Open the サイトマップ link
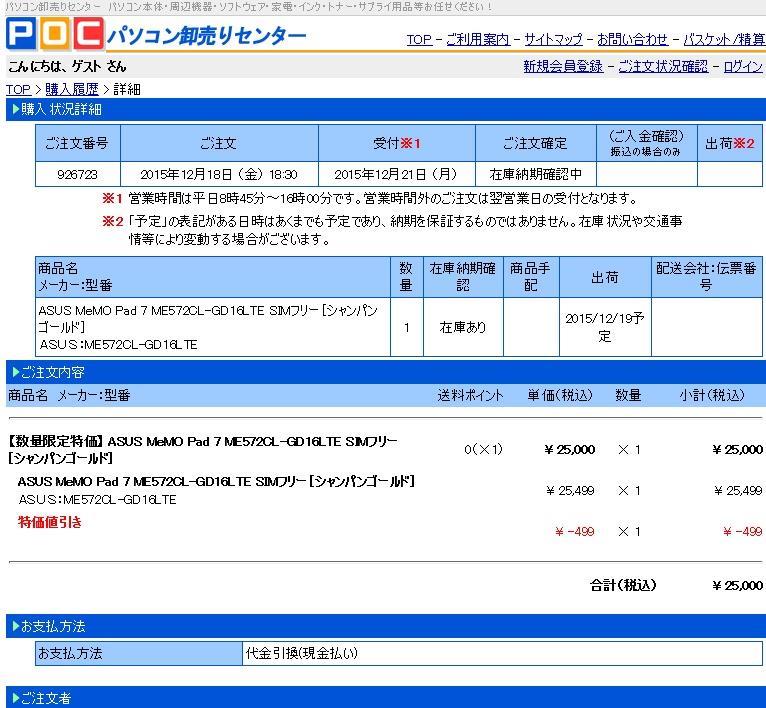 pos(553,40)
